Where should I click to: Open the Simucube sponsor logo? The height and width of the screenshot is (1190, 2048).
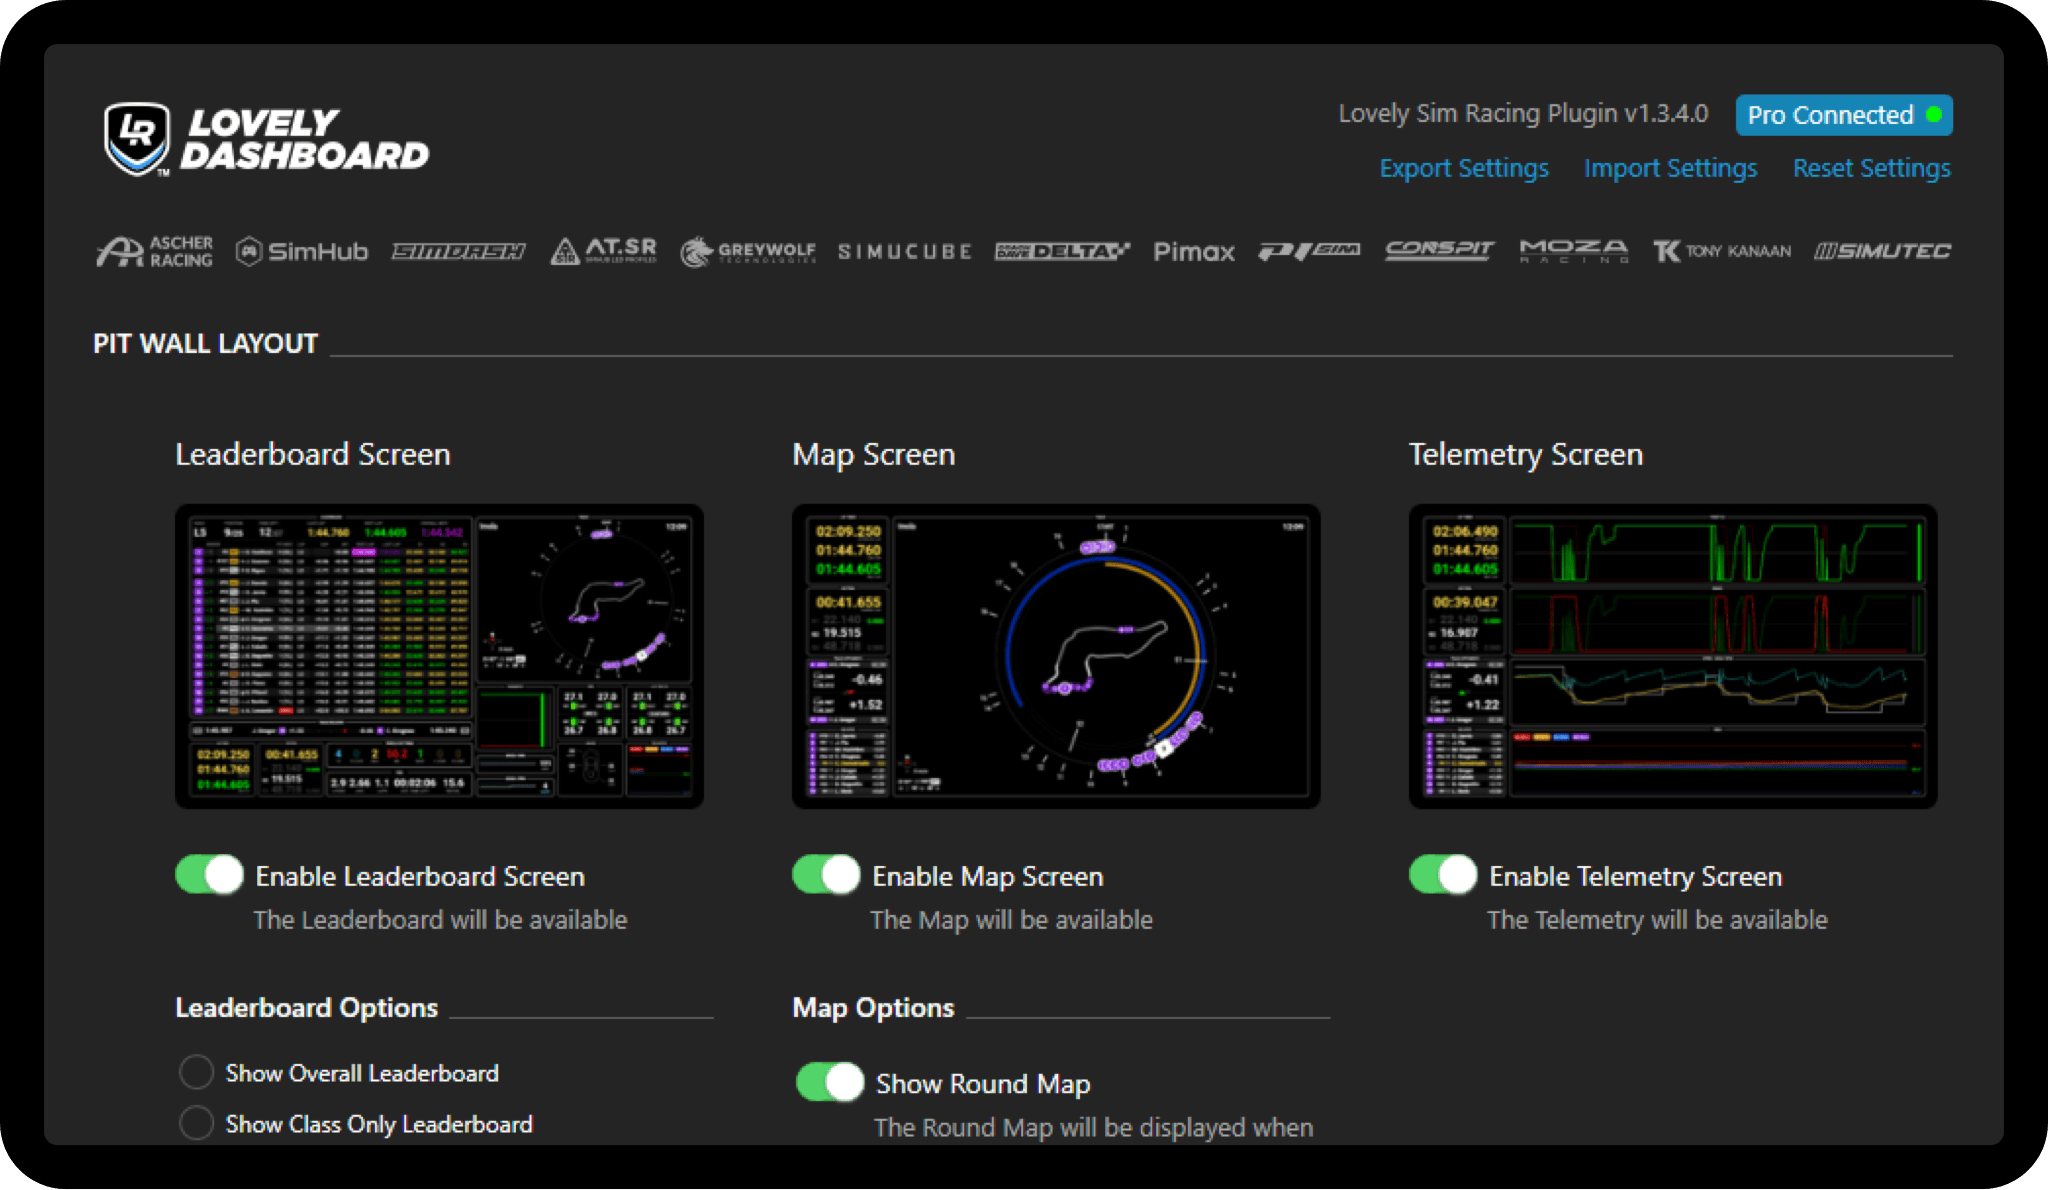pos(904,251)
